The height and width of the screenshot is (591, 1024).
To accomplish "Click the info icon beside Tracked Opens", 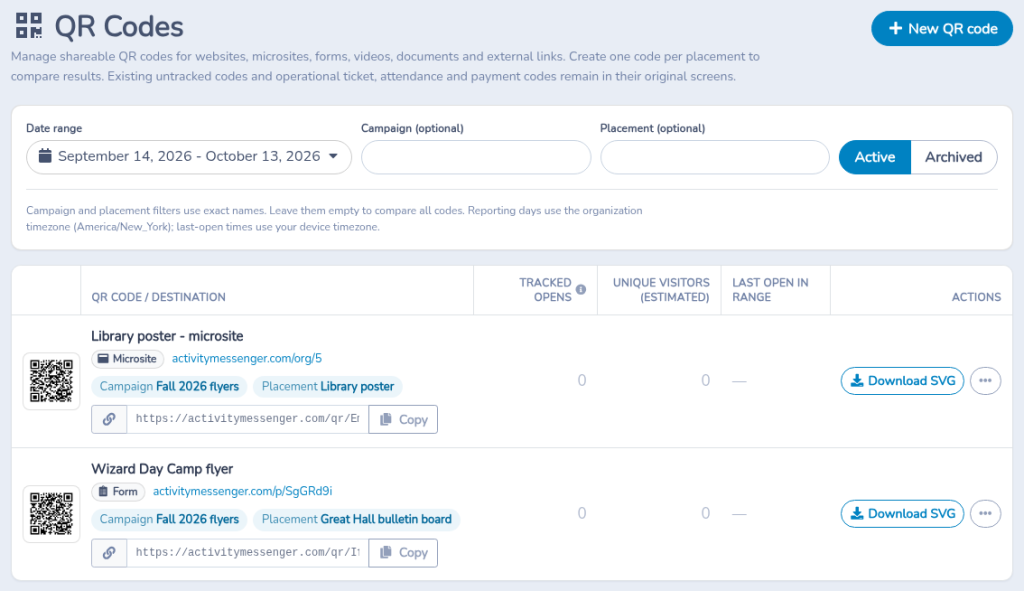I will [x=581, y=289].
